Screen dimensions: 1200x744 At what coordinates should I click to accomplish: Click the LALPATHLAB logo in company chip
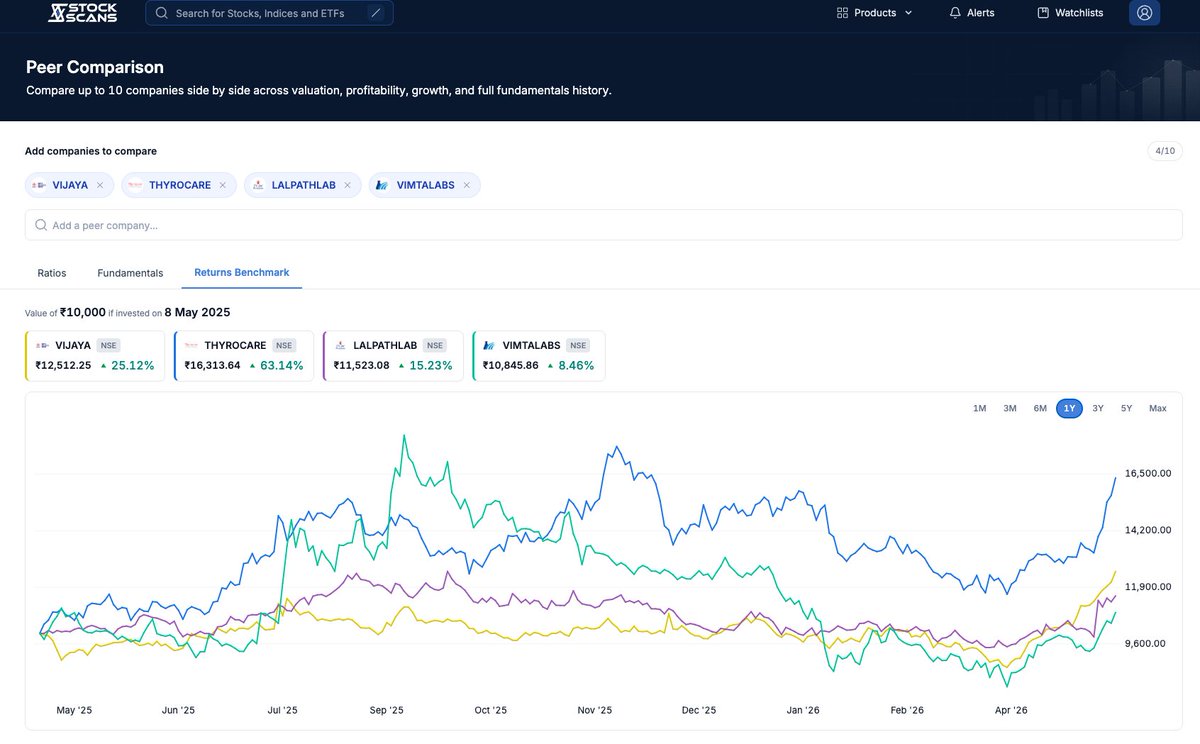click(x=258, y=185)
